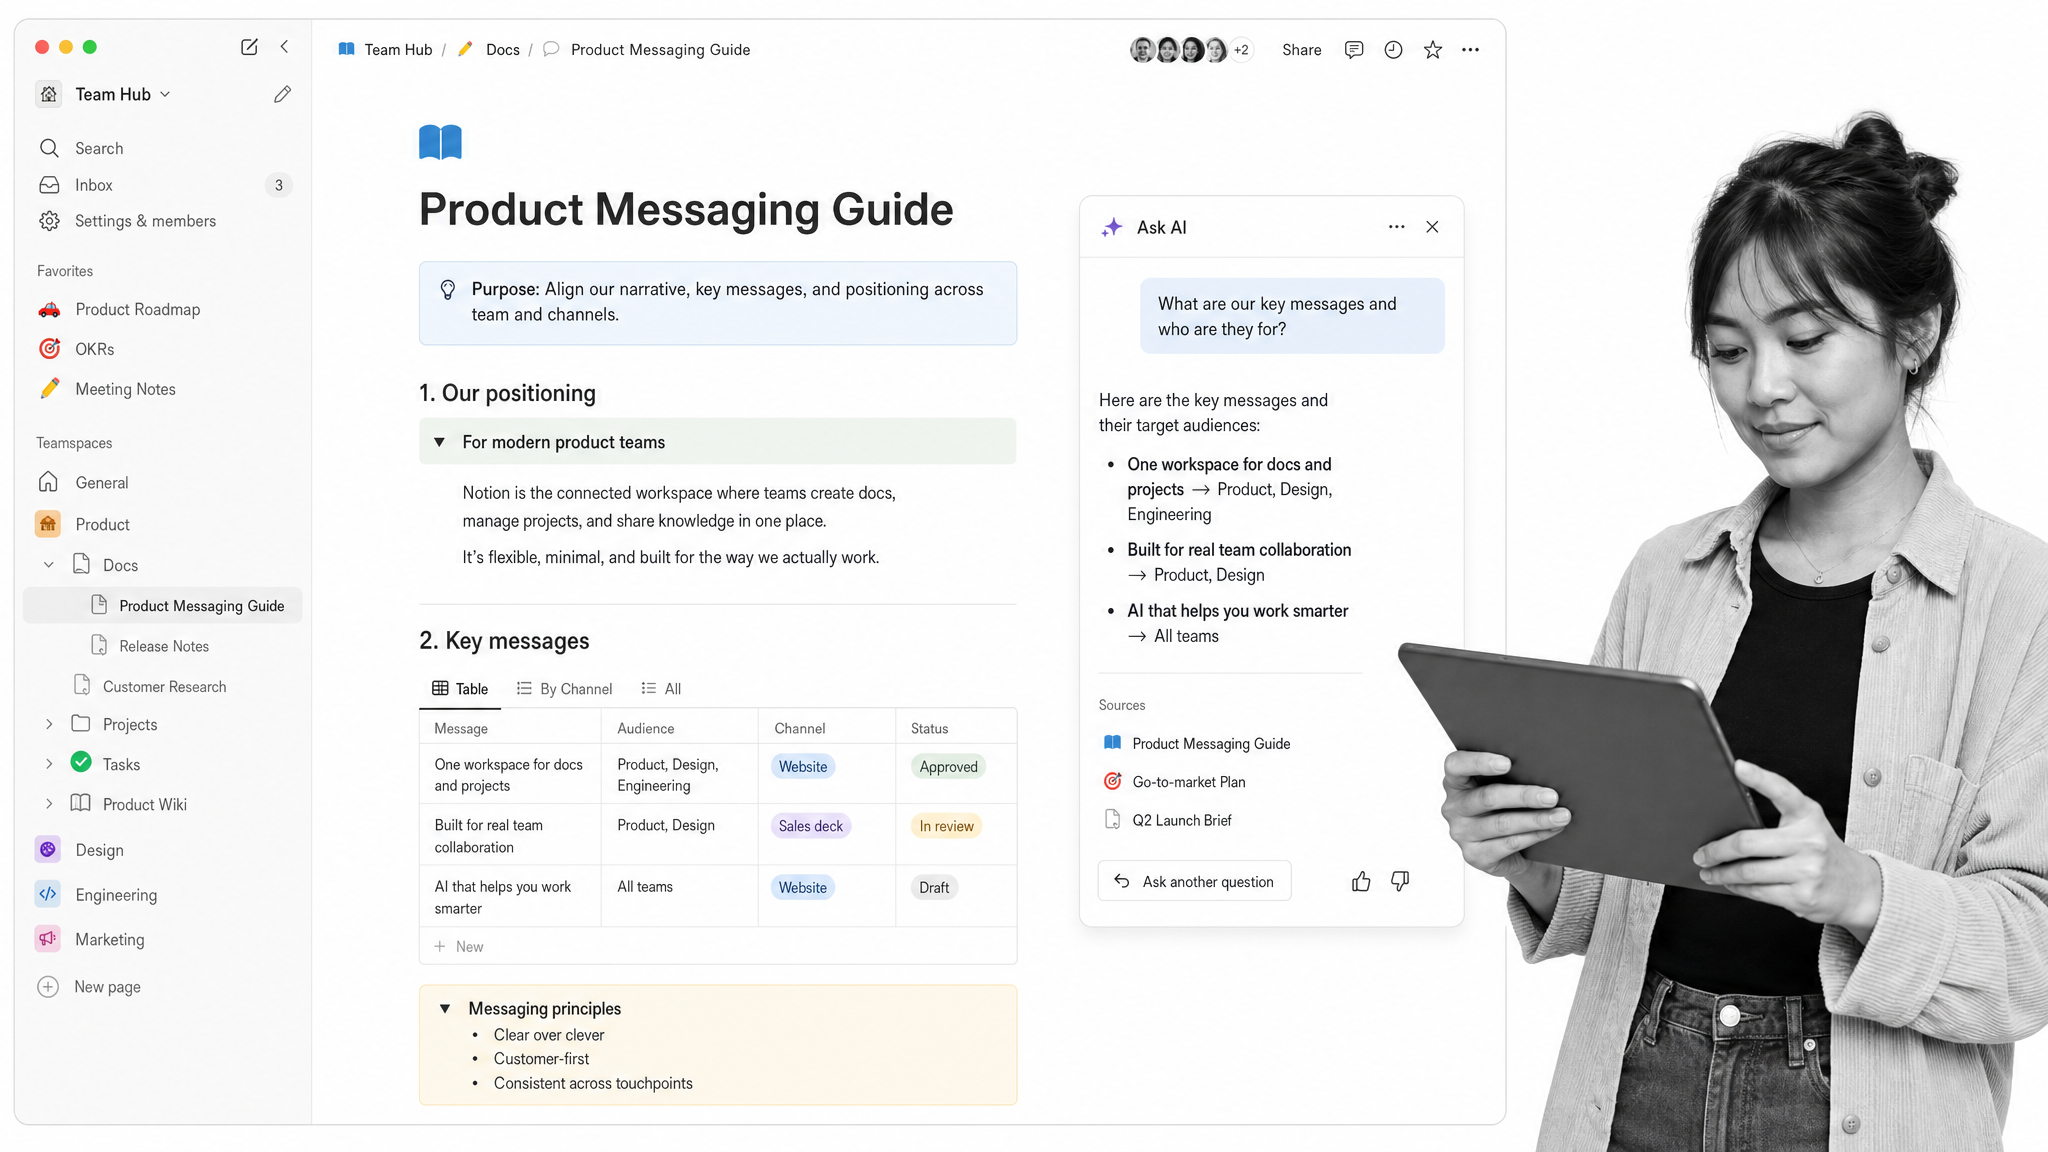Screen dimensions: 2048x1152
Task: Give thumbs down to AI answer
Action: point(1400,881)
